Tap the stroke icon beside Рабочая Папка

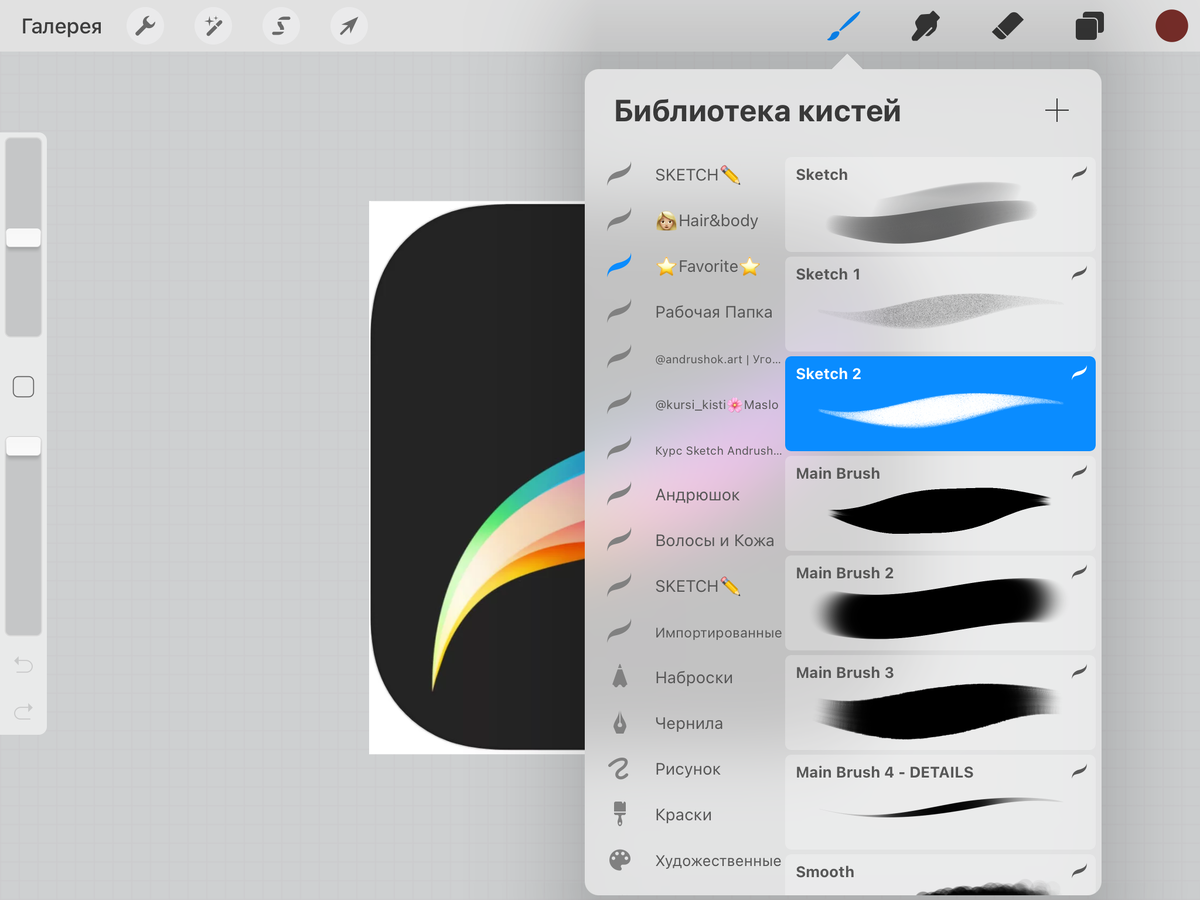tap(620, 311)
